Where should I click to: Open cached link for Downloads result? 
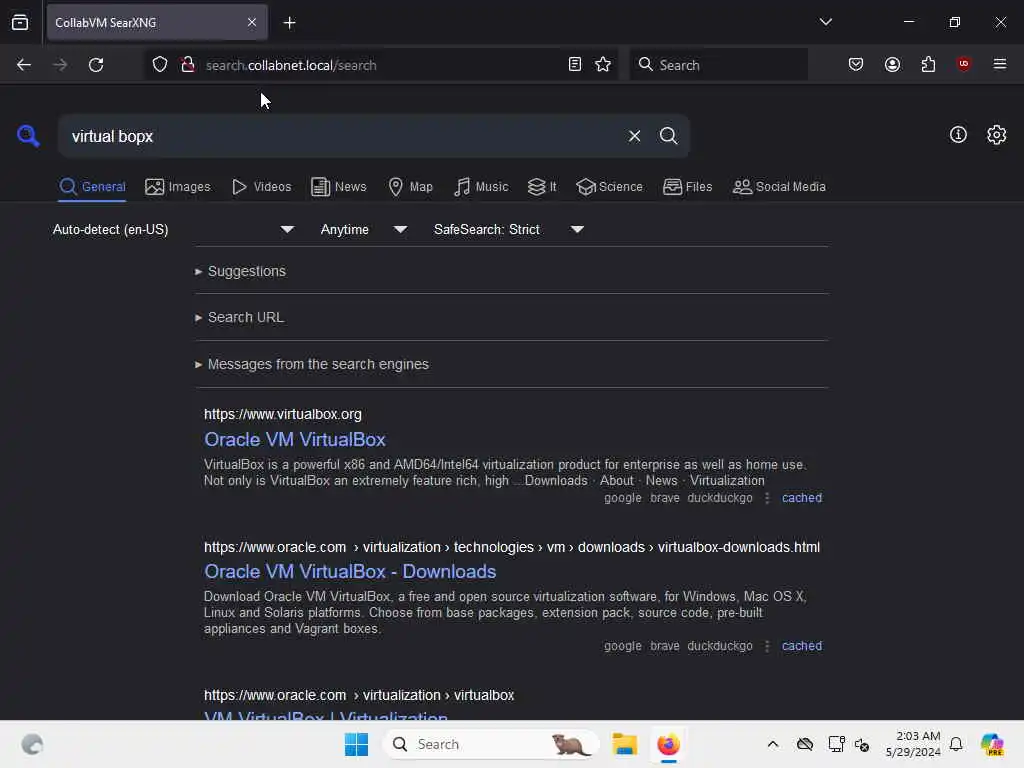[801, 646]
